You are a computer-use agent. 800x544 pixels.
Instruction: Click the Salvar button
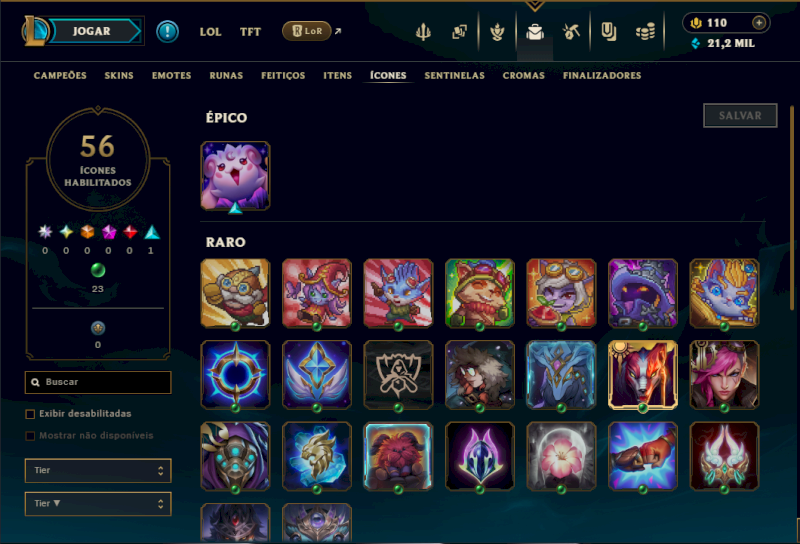[740, 115]
